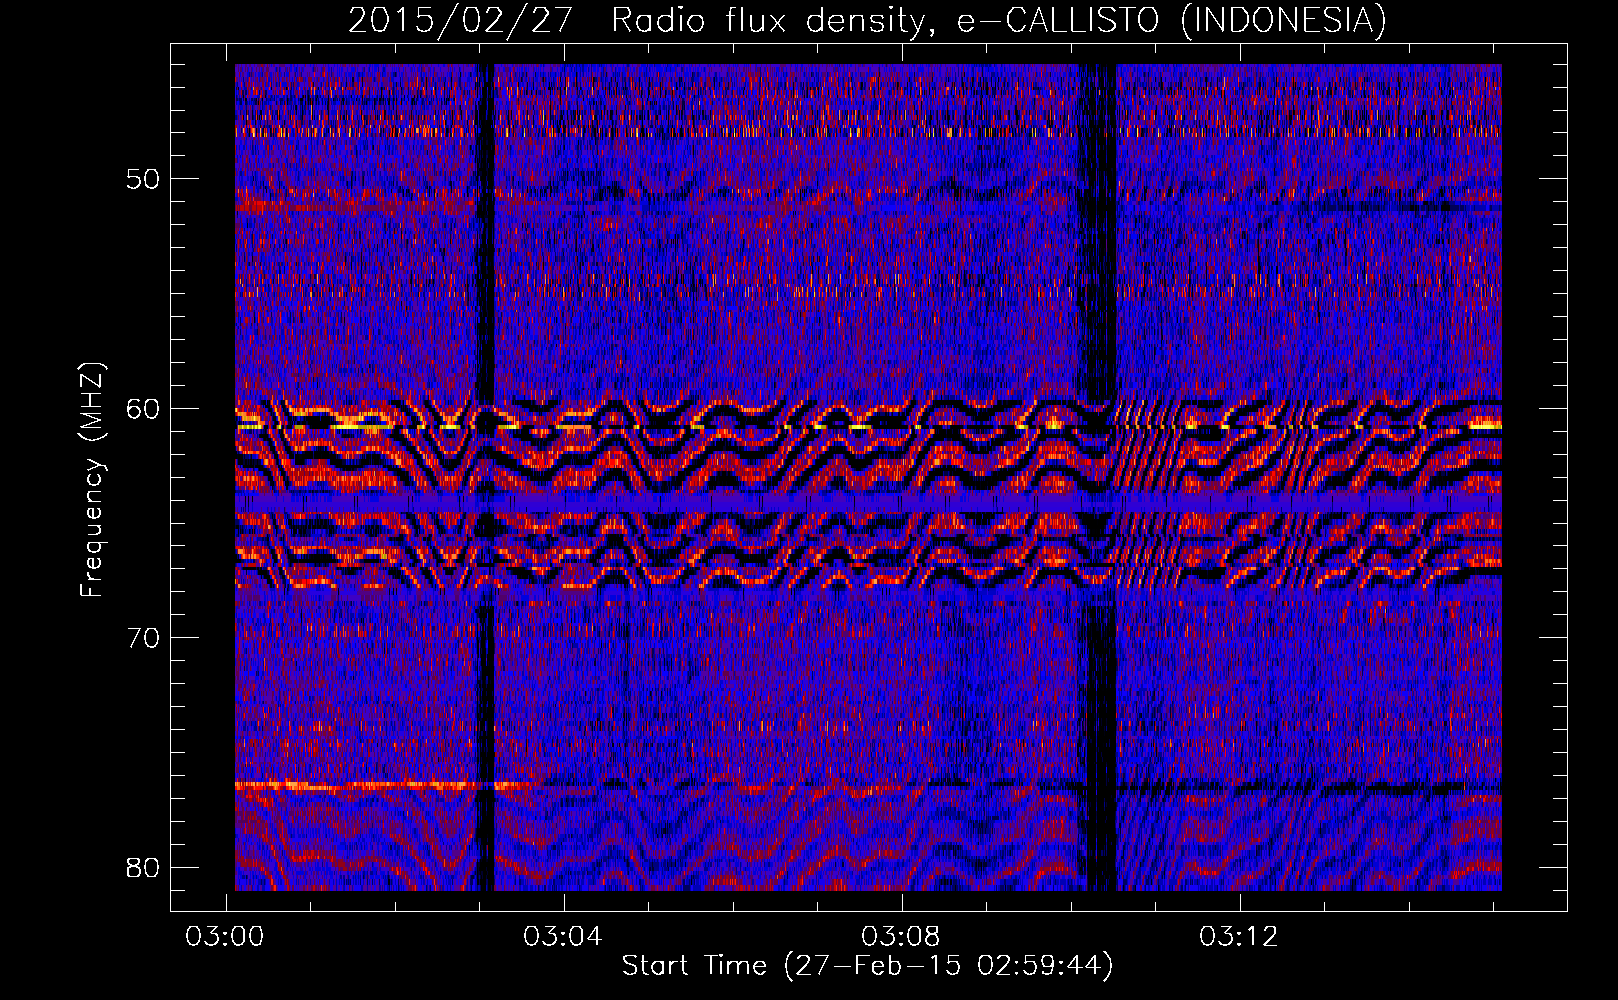Click the "Start Time (27-Feb-15 02:59:44)" axis label

[867, 966]
